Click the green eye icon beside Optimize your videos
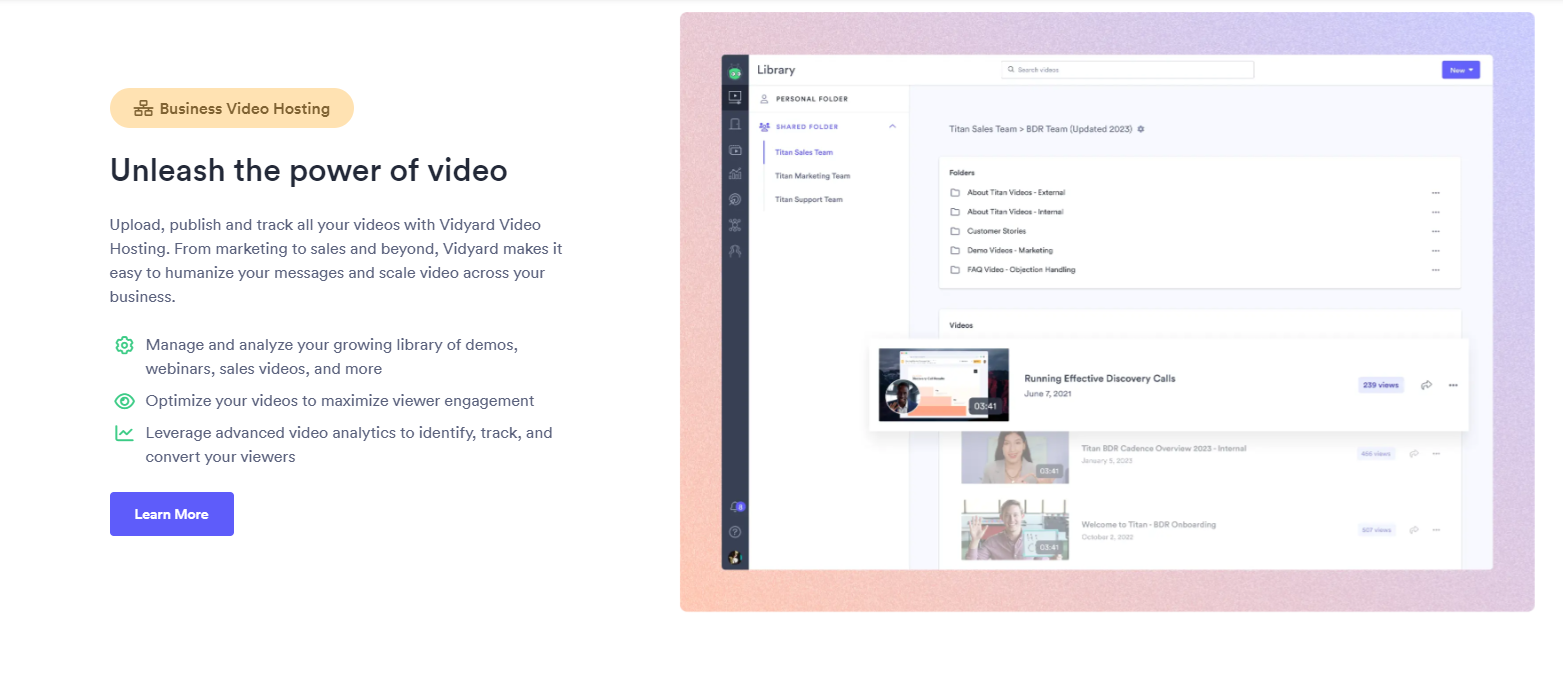This screenshot has height=673, width=1563. point(124,401)
